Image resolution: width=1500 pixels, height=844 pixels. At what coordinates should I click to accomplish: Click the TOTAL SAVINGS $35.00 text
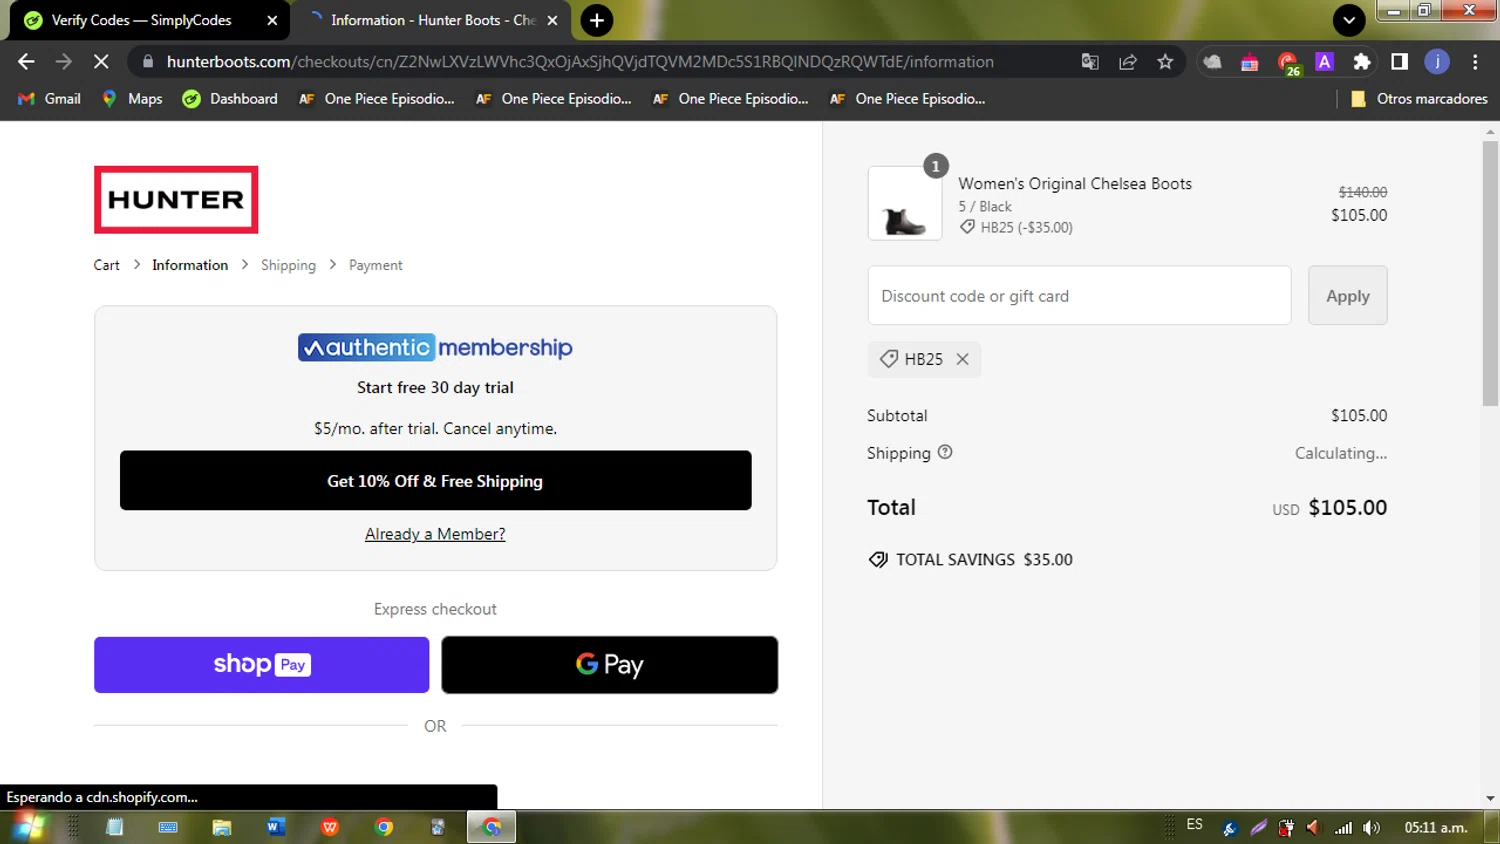[x=984, y=560]
